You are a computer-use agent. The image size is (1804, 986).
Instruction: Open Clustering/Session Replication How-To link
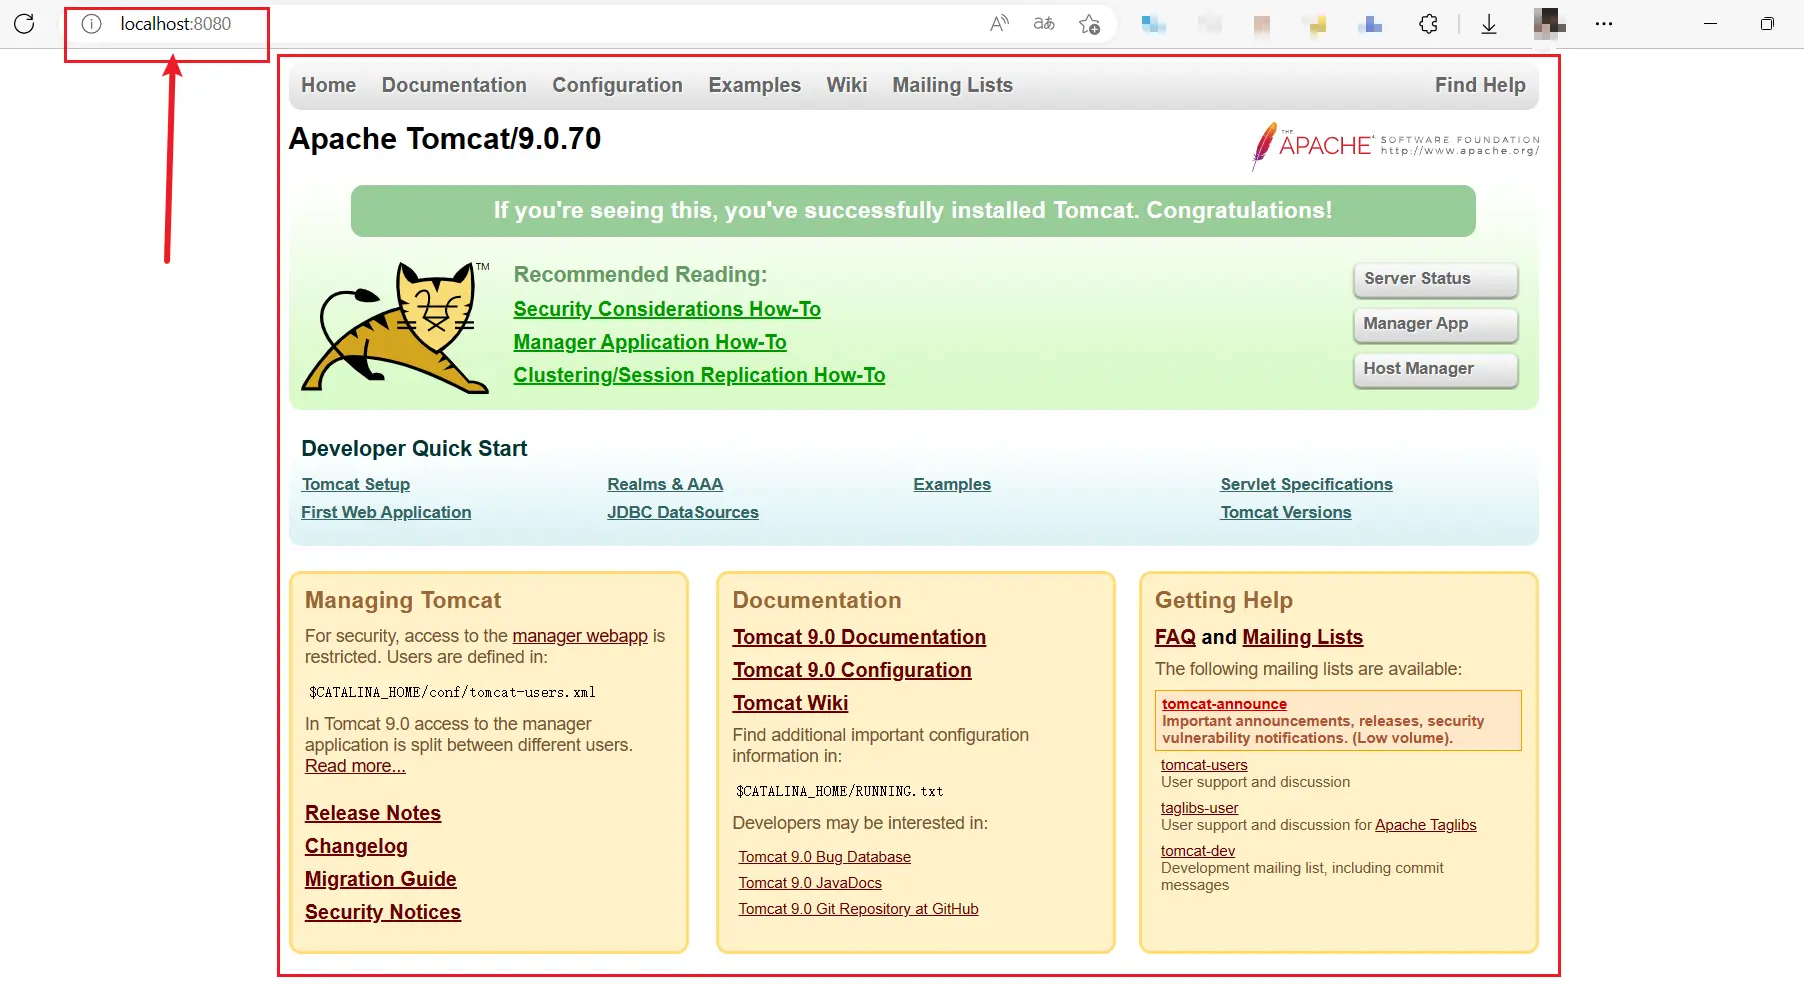tap(699, 375)
